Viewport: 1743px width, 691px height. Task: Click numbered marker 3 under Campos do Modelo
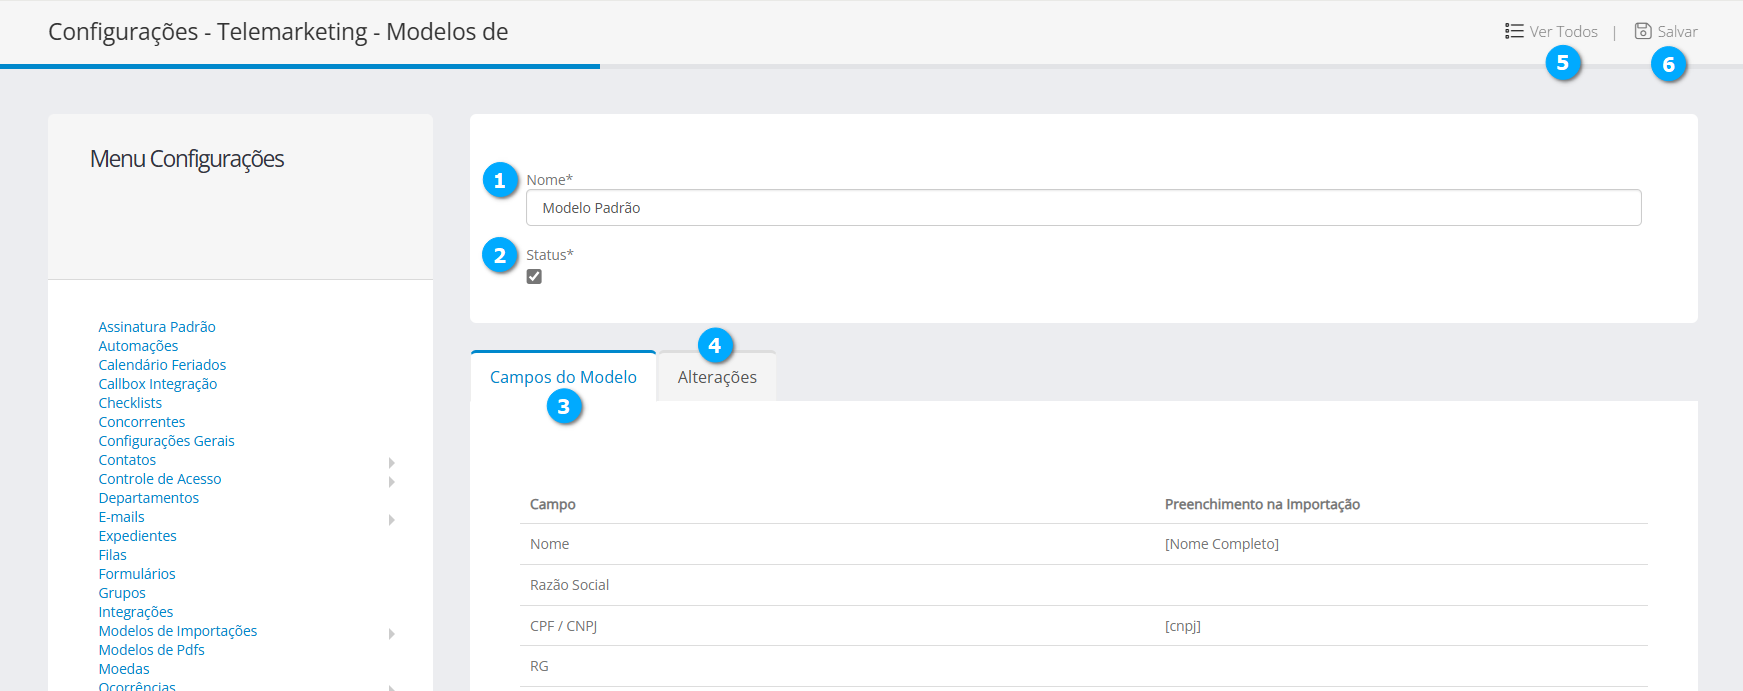coord(564,407)
